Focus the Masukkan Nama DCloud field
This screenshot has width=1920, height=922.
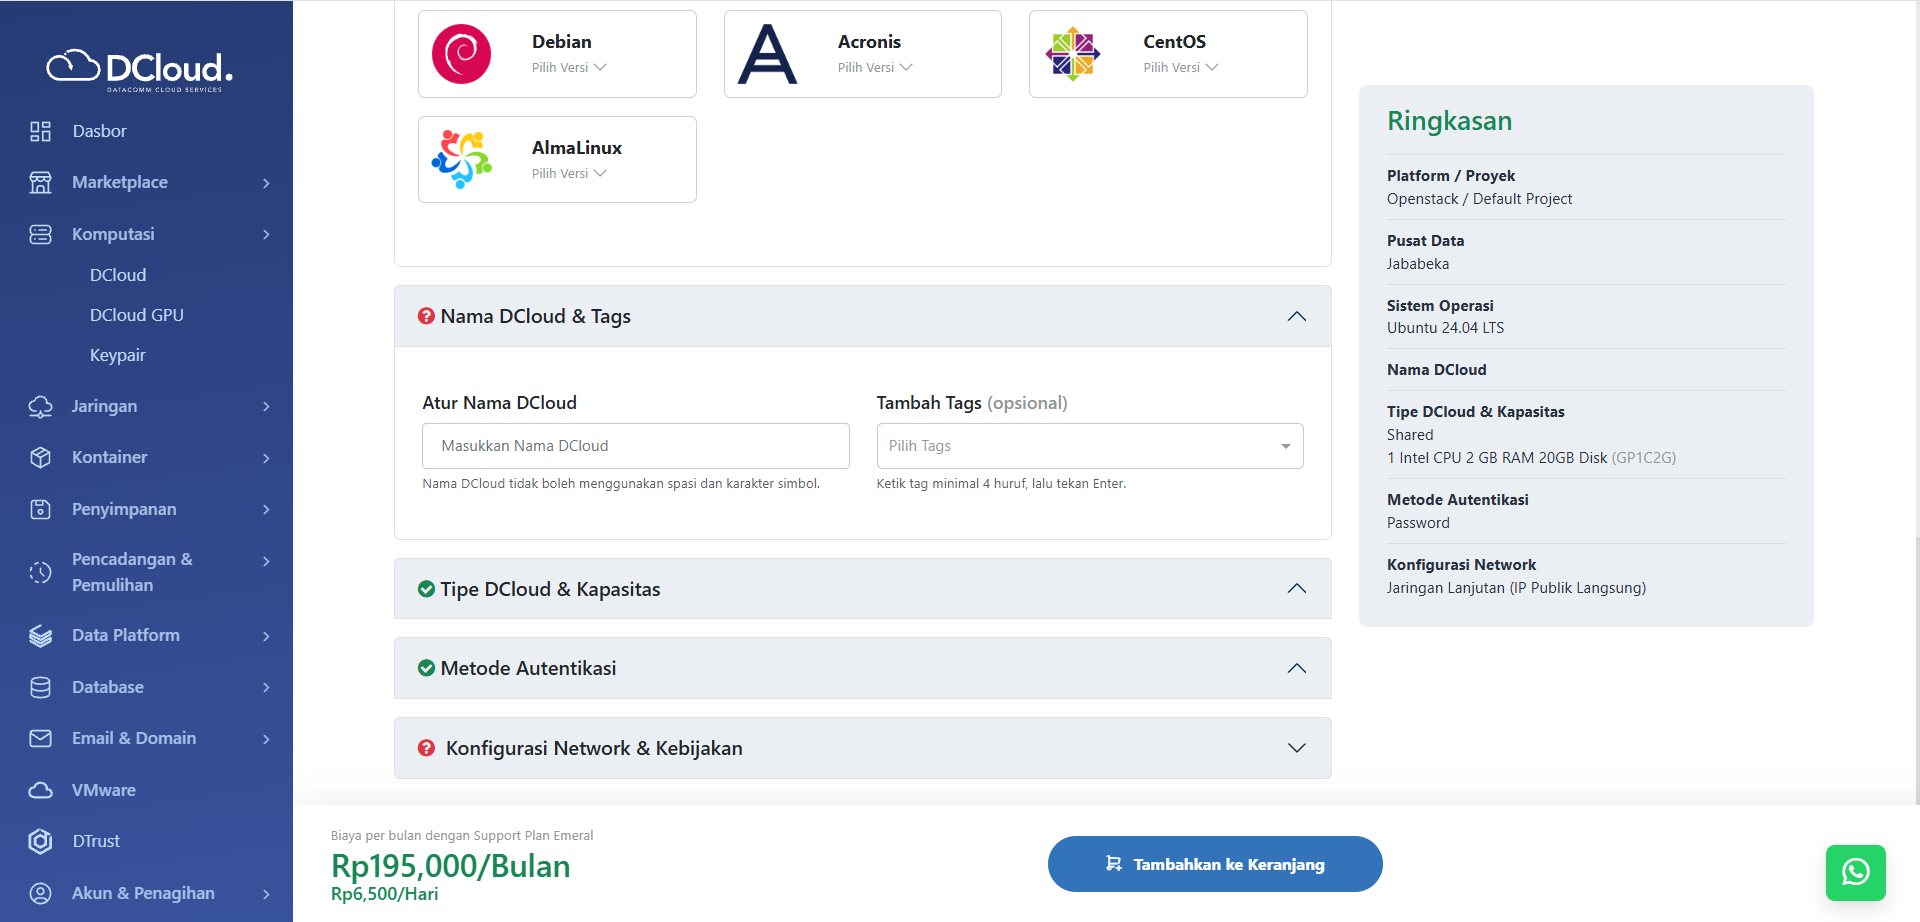click(635, 446)
